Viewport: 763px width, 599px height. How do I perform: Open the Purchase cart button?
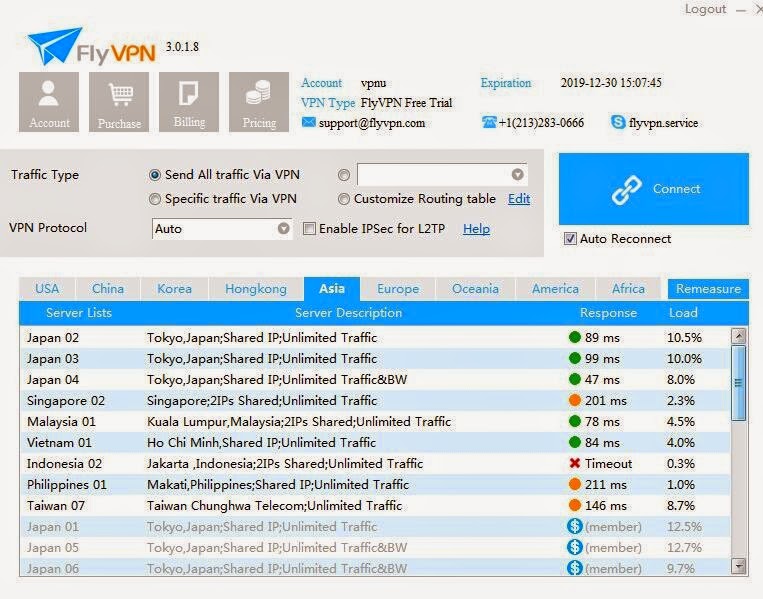coord(119,102)
